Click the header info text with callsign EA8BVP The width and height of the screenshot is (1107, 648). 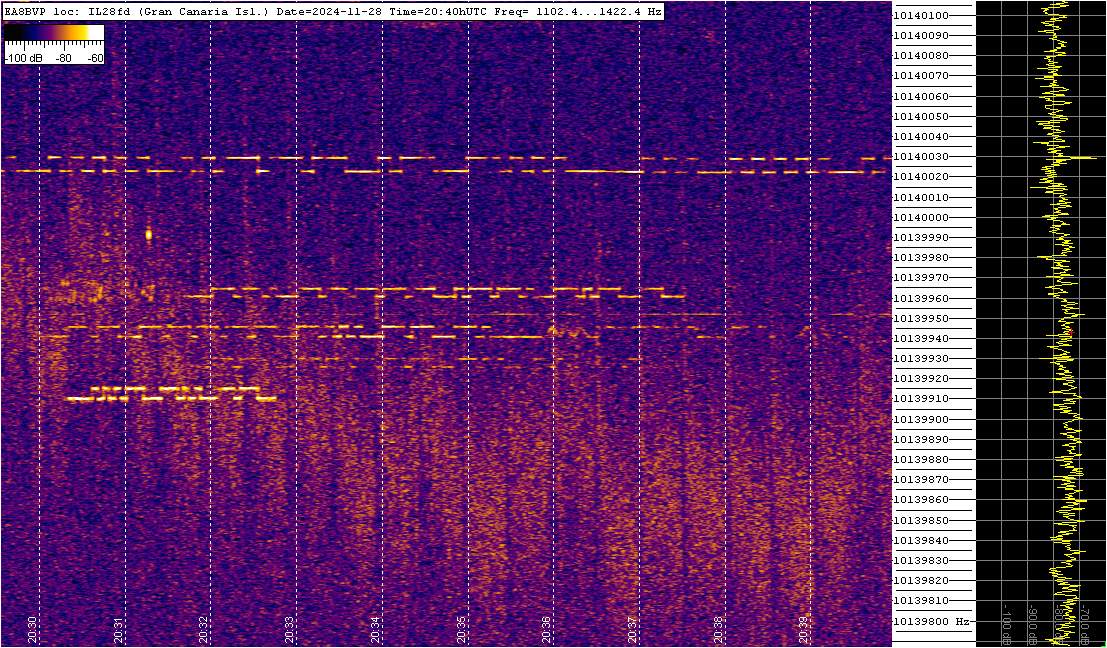pos(333,11)
